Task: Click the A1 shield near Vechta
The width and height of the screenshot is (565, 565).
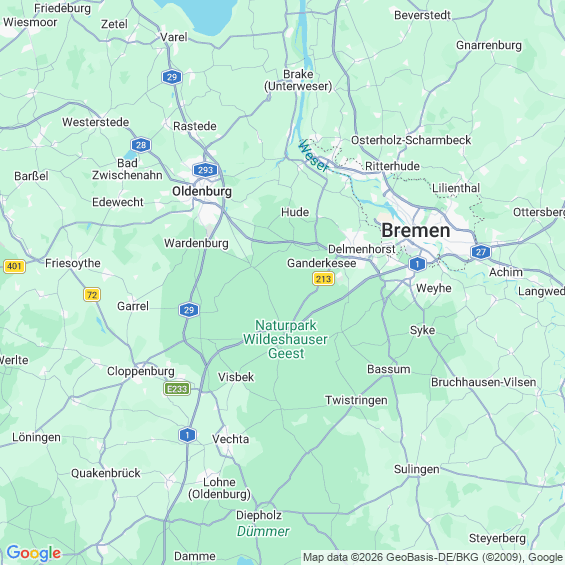Action: (187, 435)
